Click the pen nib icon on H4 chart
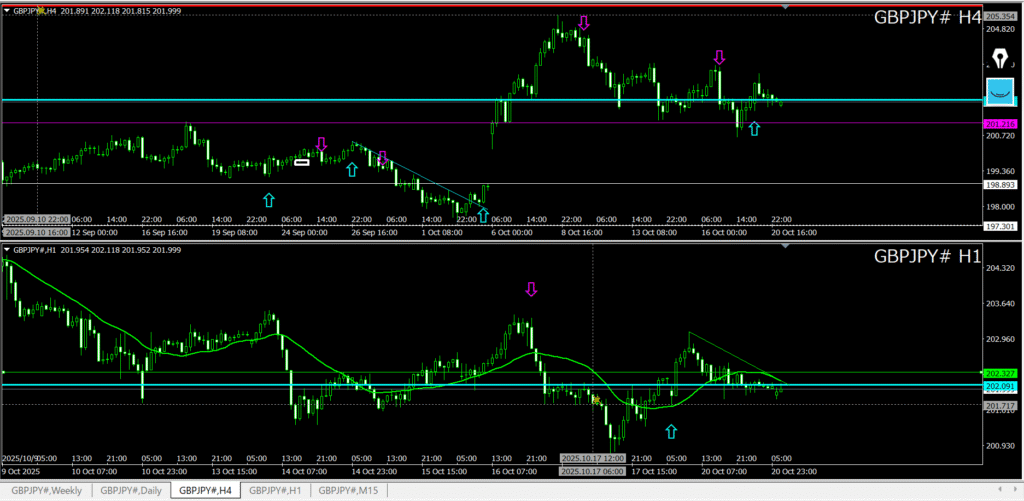Viewport: 1024px width, 501px height. [x=999, y=57]
